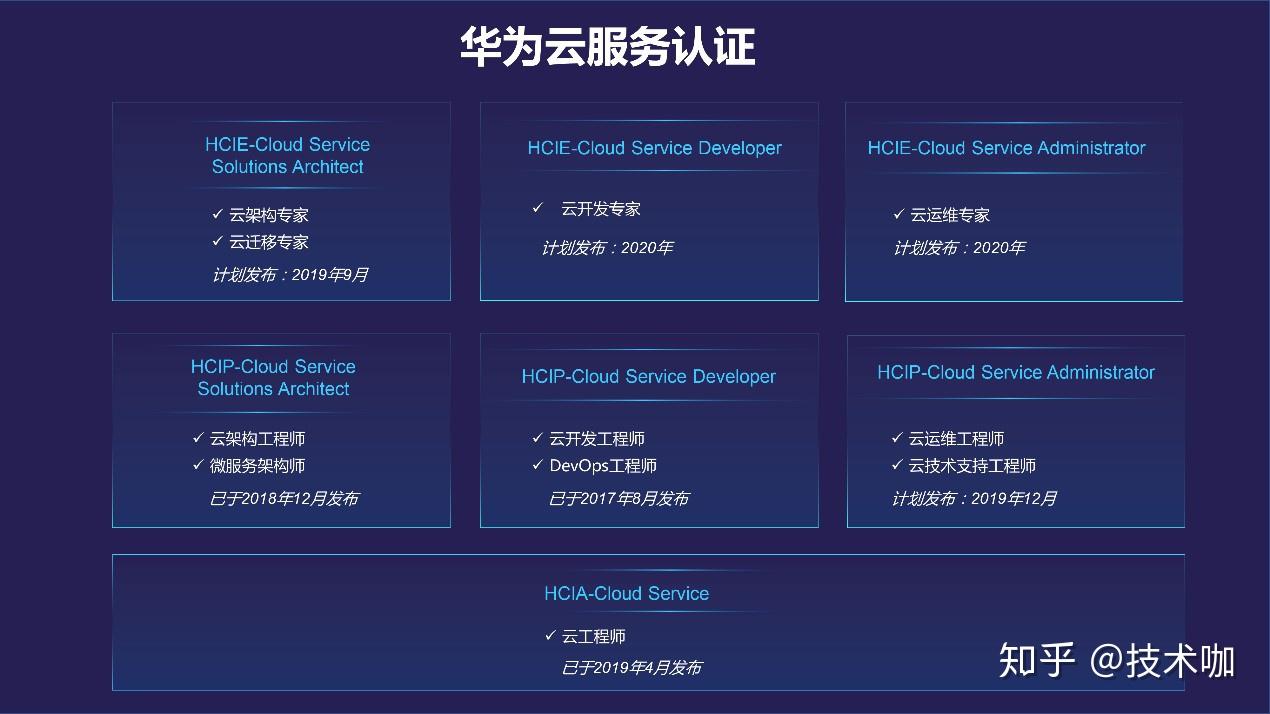Click the checkmark beside 云开发工程师

coord(538,438)
